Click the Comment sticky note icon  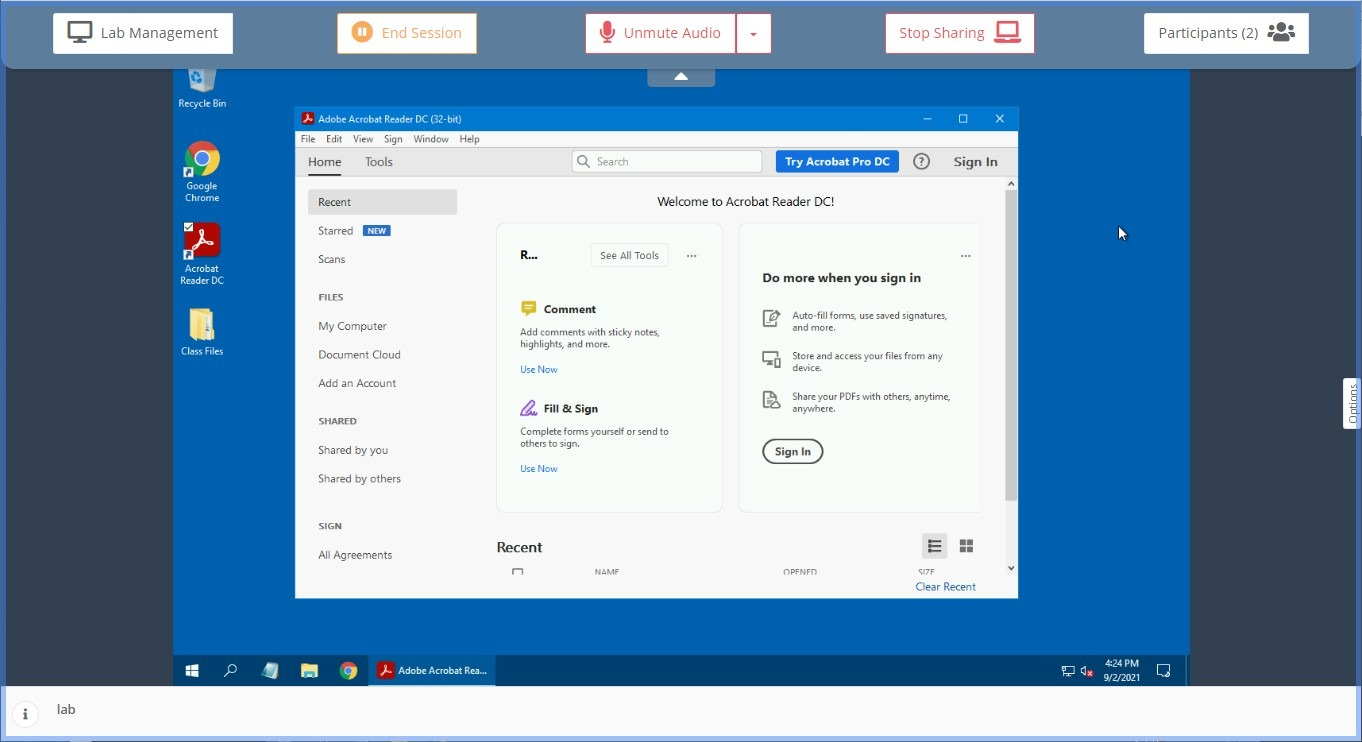(529, 309)
